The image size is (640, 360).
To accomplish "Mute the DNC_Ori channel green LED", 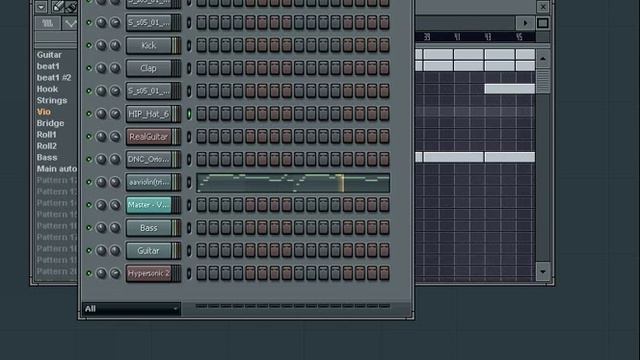I will (89, 160).
